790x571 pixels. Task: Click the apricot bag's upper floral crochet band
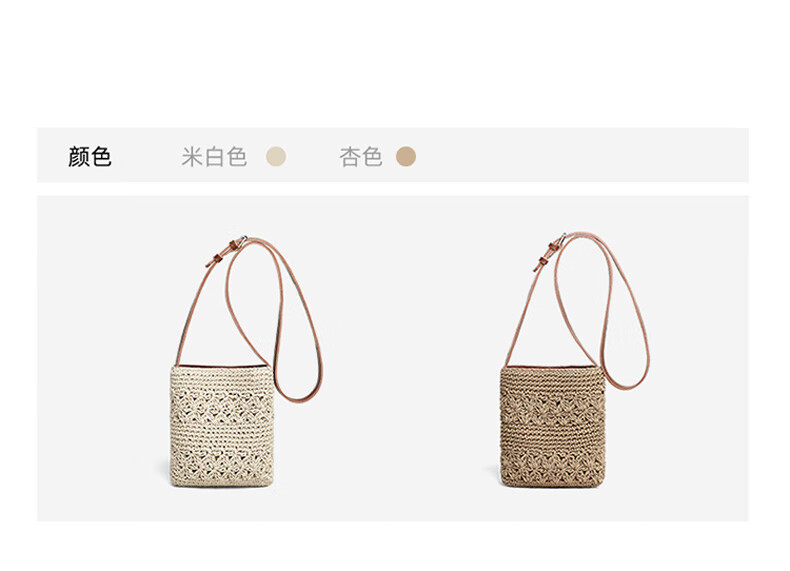[552, 408]
